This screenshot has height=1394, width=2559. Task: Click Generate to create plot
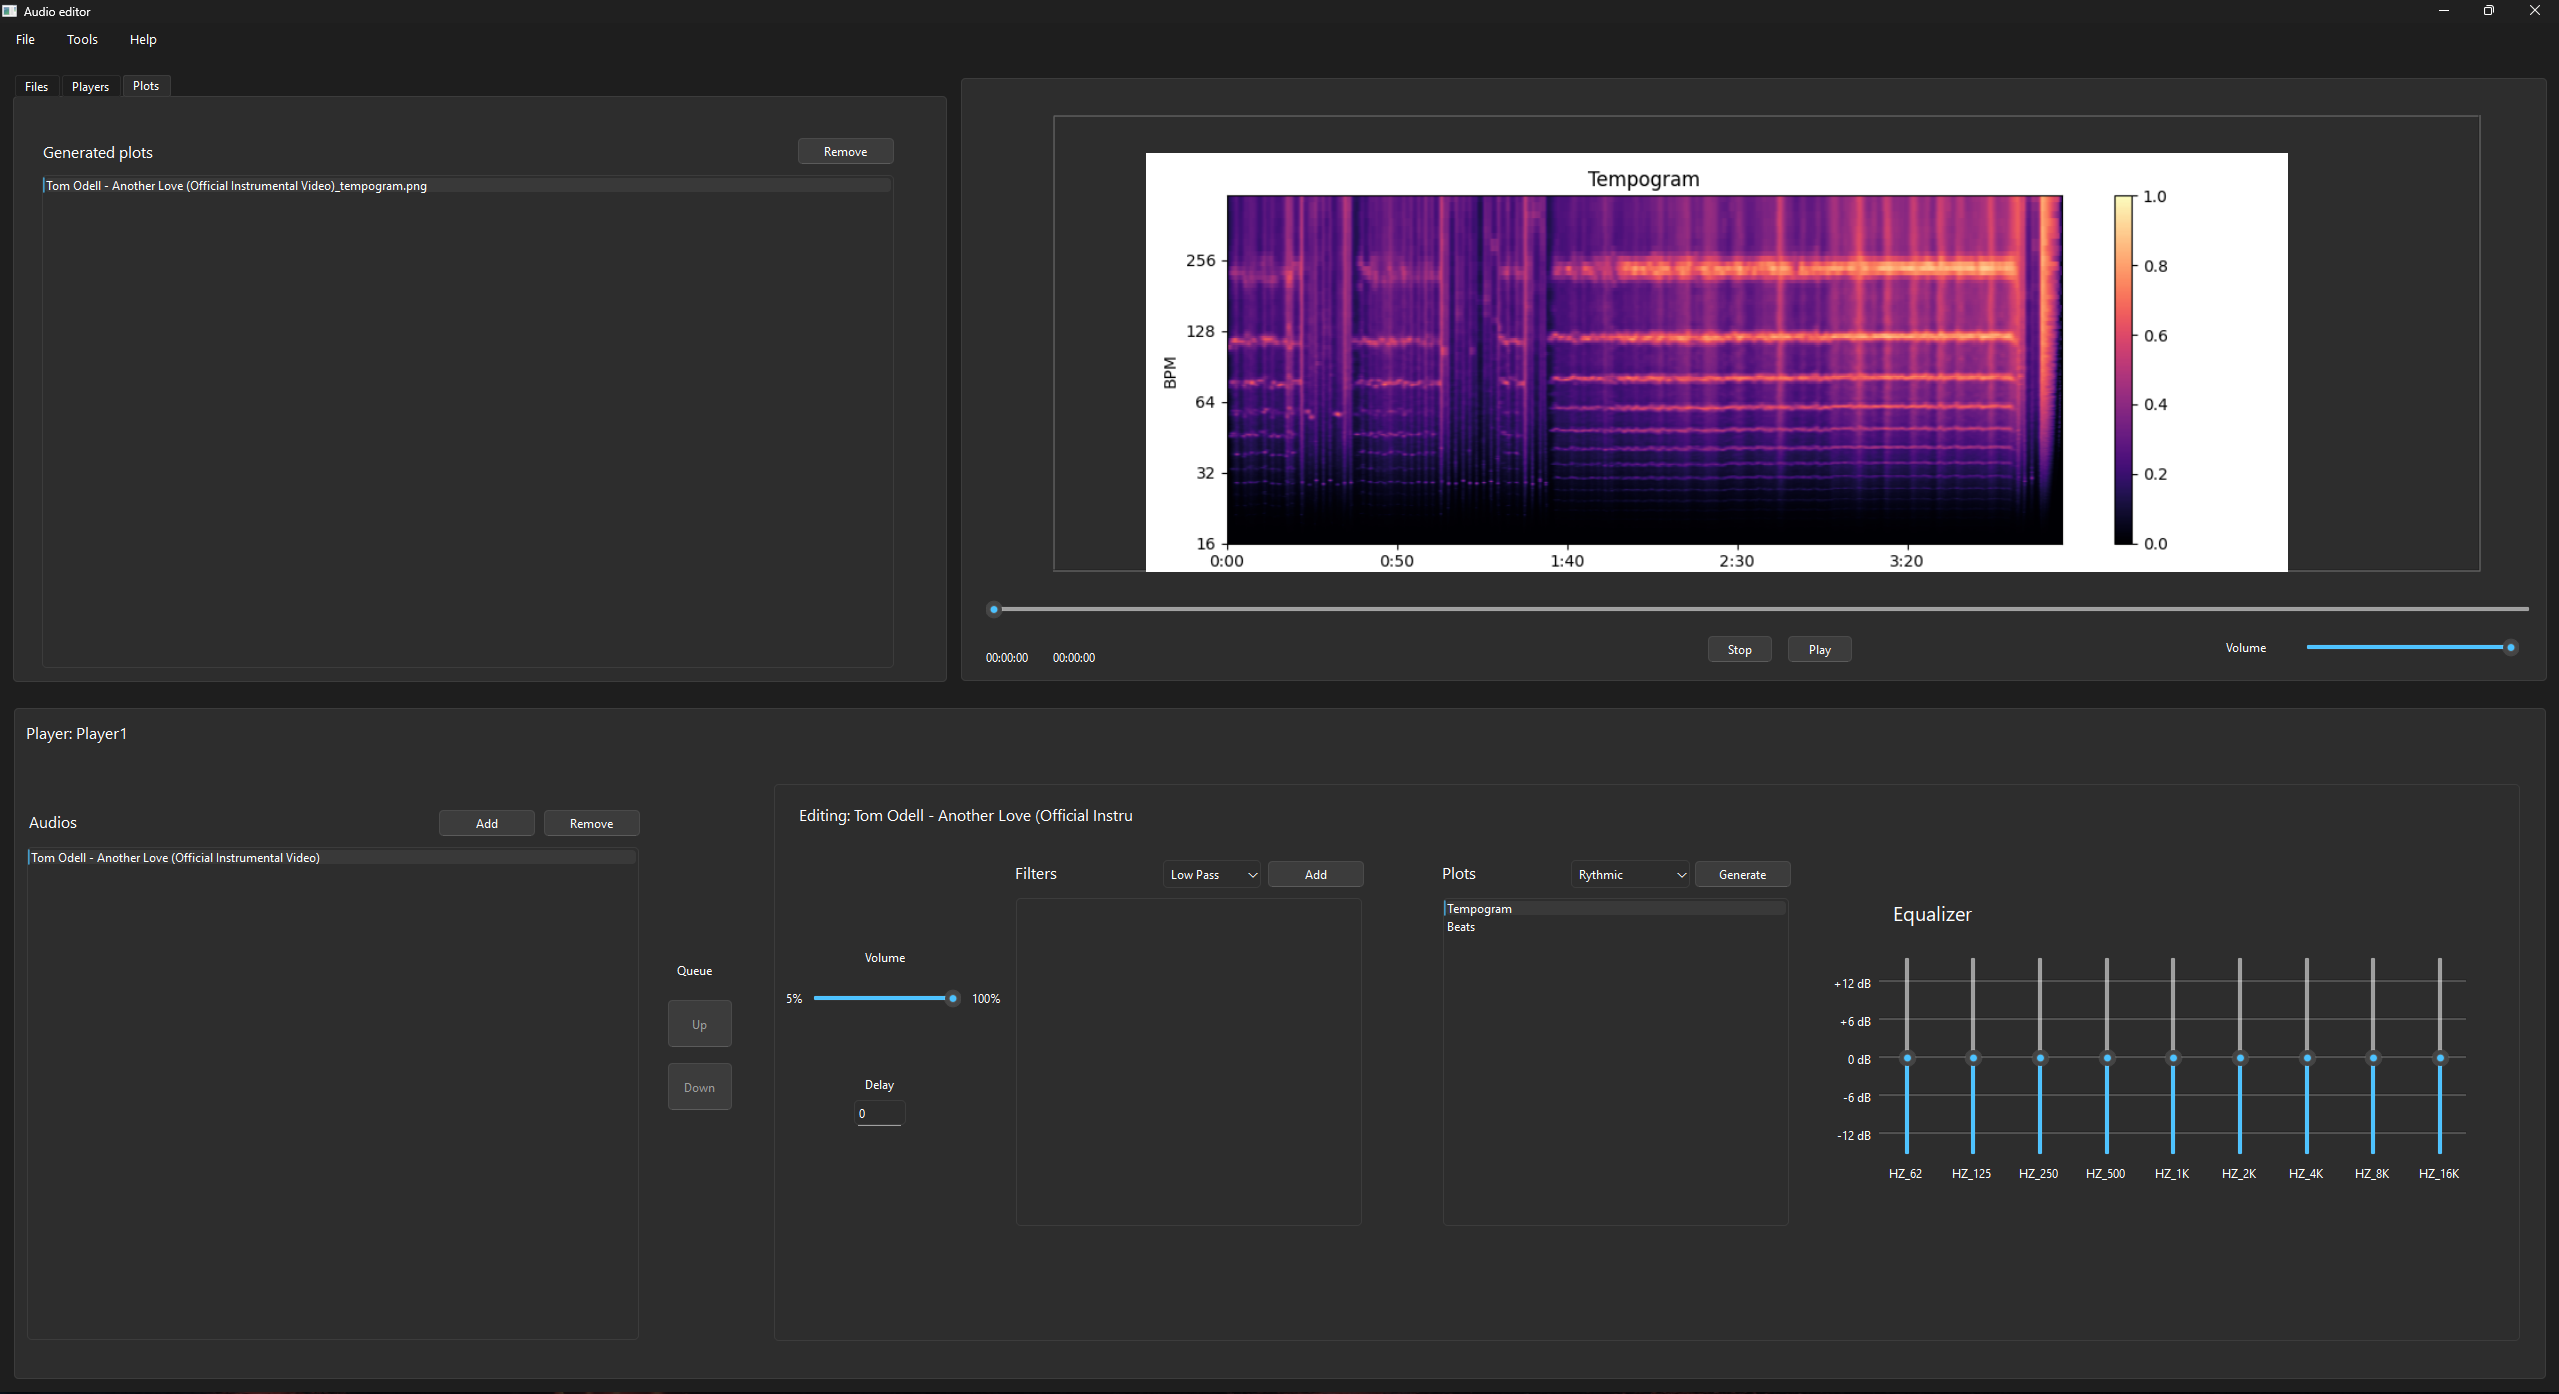(1742, 875)
